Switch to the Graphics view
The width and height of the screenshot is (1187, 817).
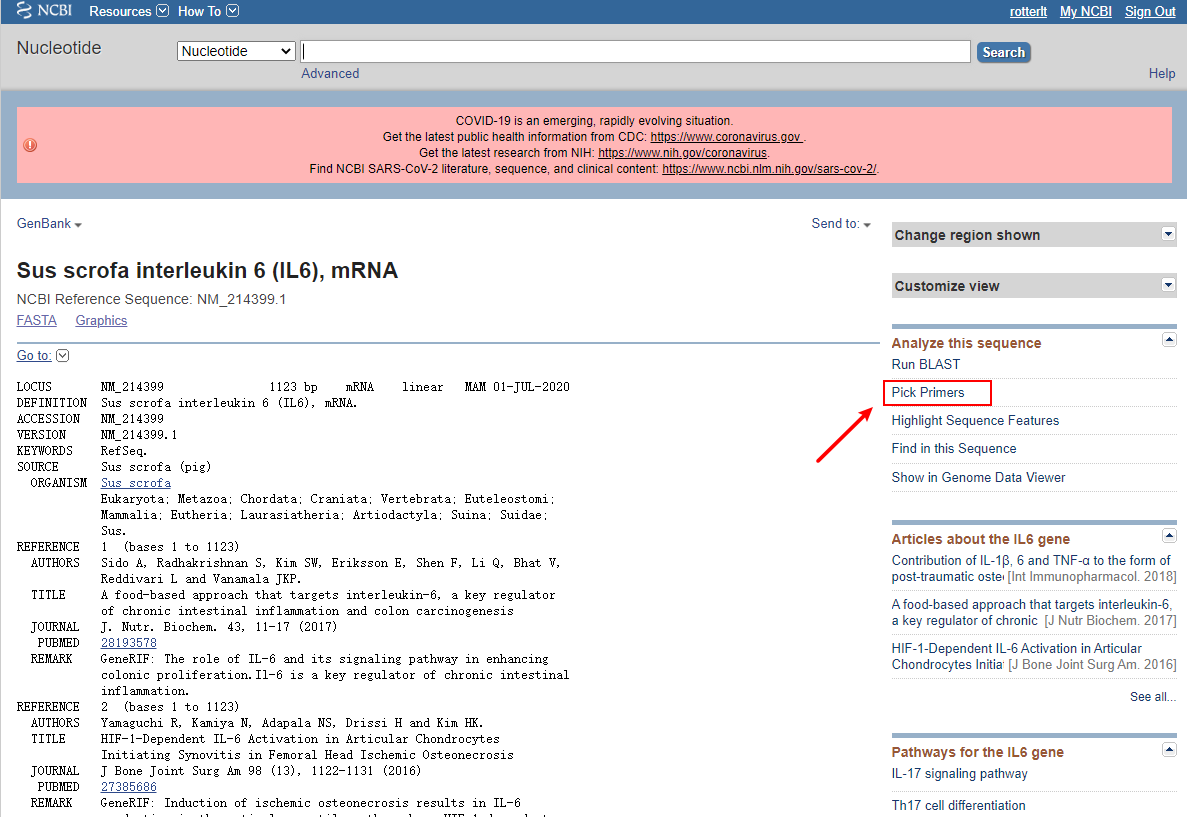coord(101,320)
